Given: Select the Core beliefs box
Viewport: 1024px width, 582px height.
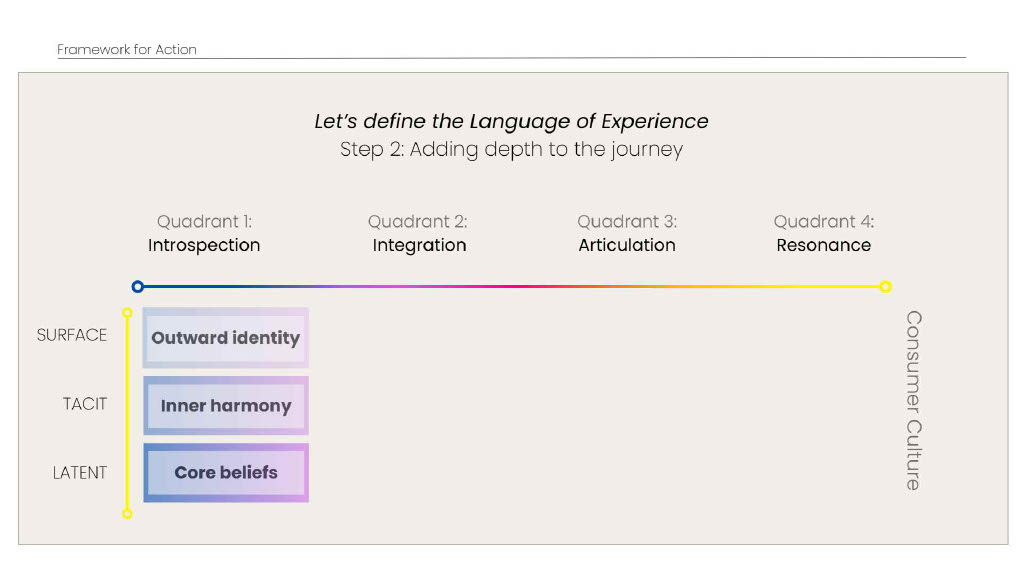Looking at the screenshot, I should pos(226,473).
